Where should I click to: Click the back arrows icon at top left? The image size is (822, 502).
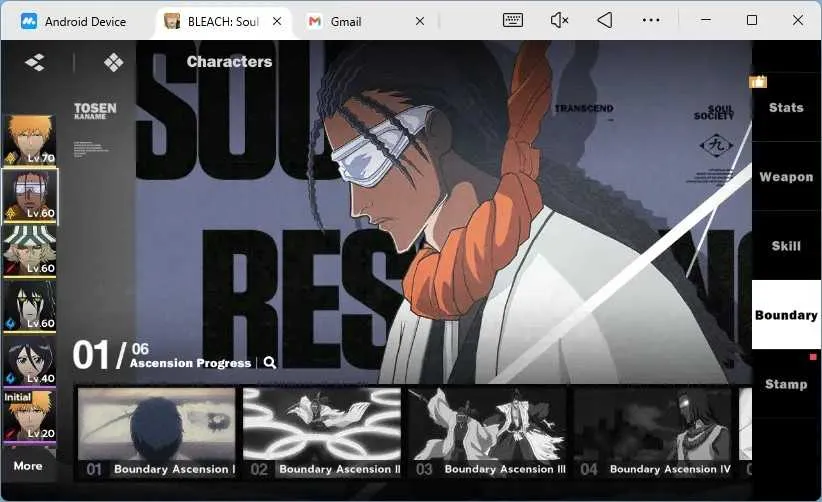[35, 62]
